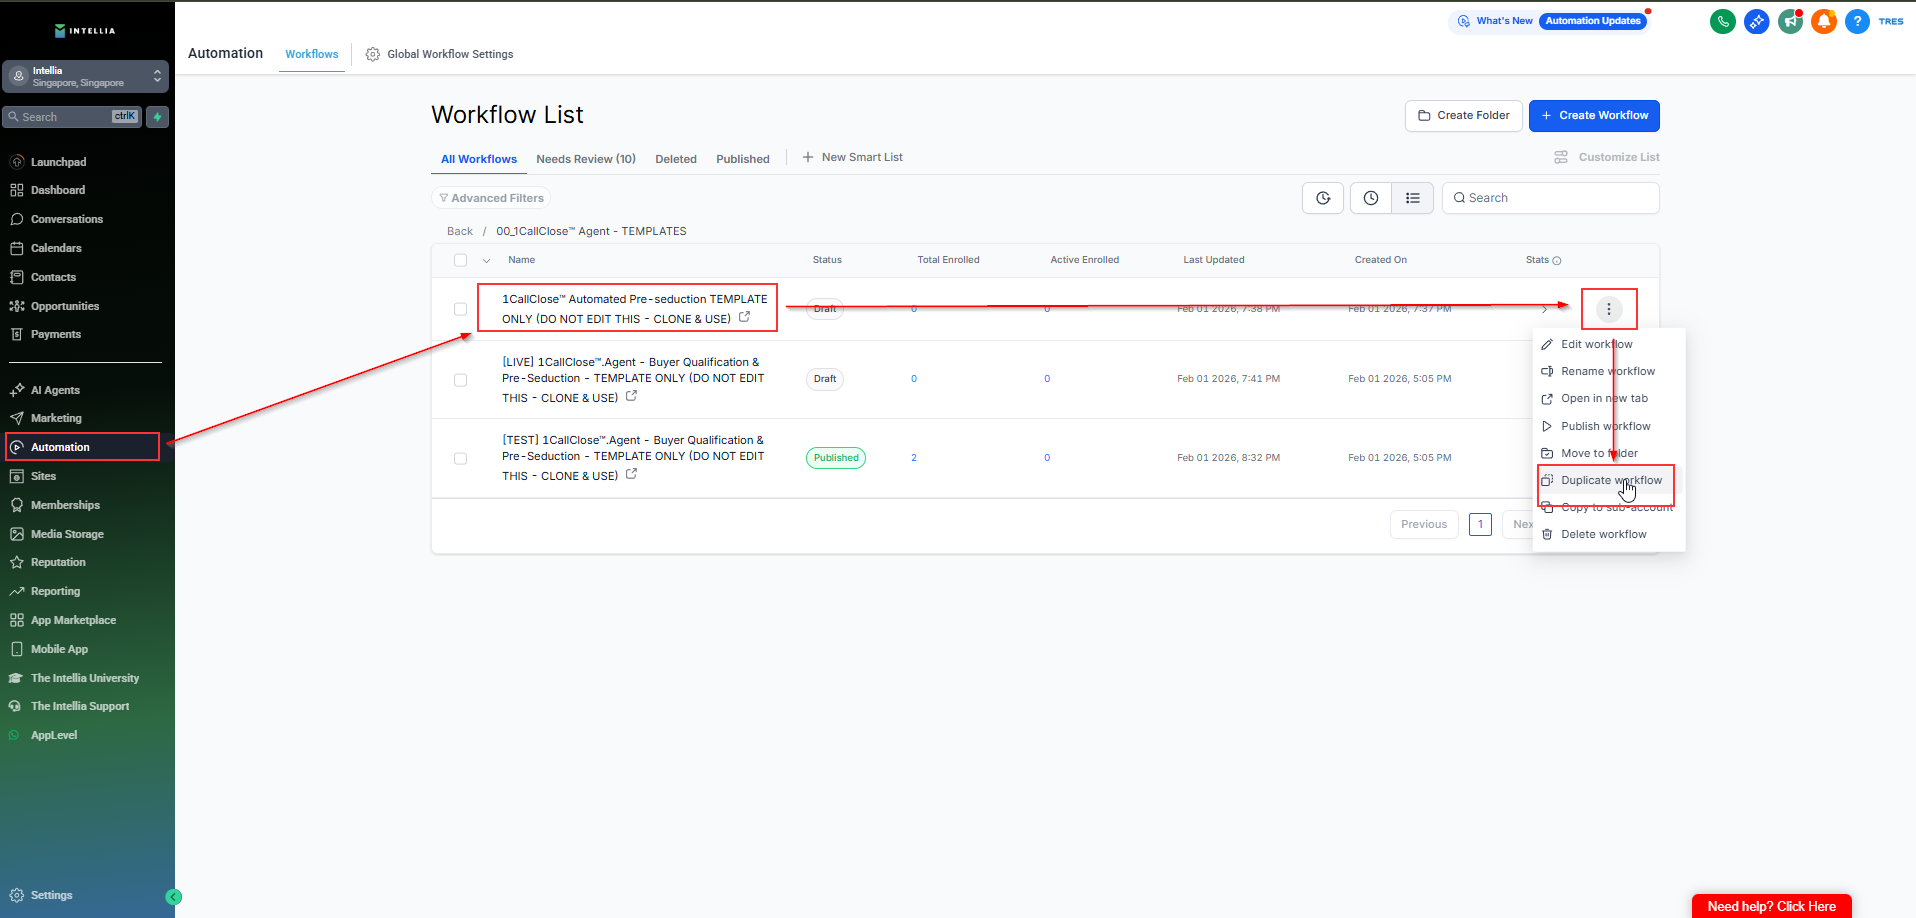Switch to Needs Review (10) tab
The width and height of the screenshot is (1916, 918).
coord(585,159)
